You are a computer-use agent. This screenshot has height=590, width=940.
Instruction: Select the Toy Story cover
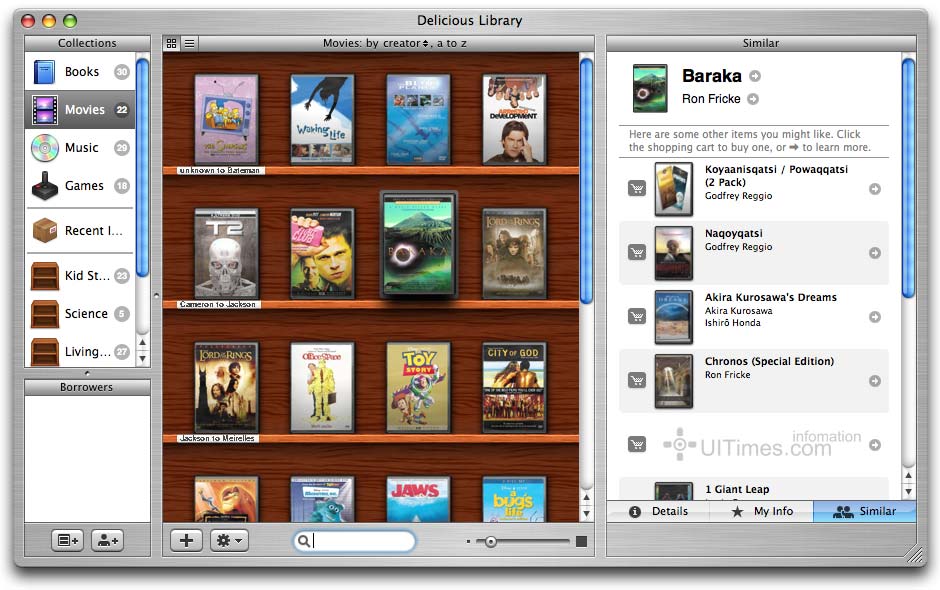(x=418, y=387)
